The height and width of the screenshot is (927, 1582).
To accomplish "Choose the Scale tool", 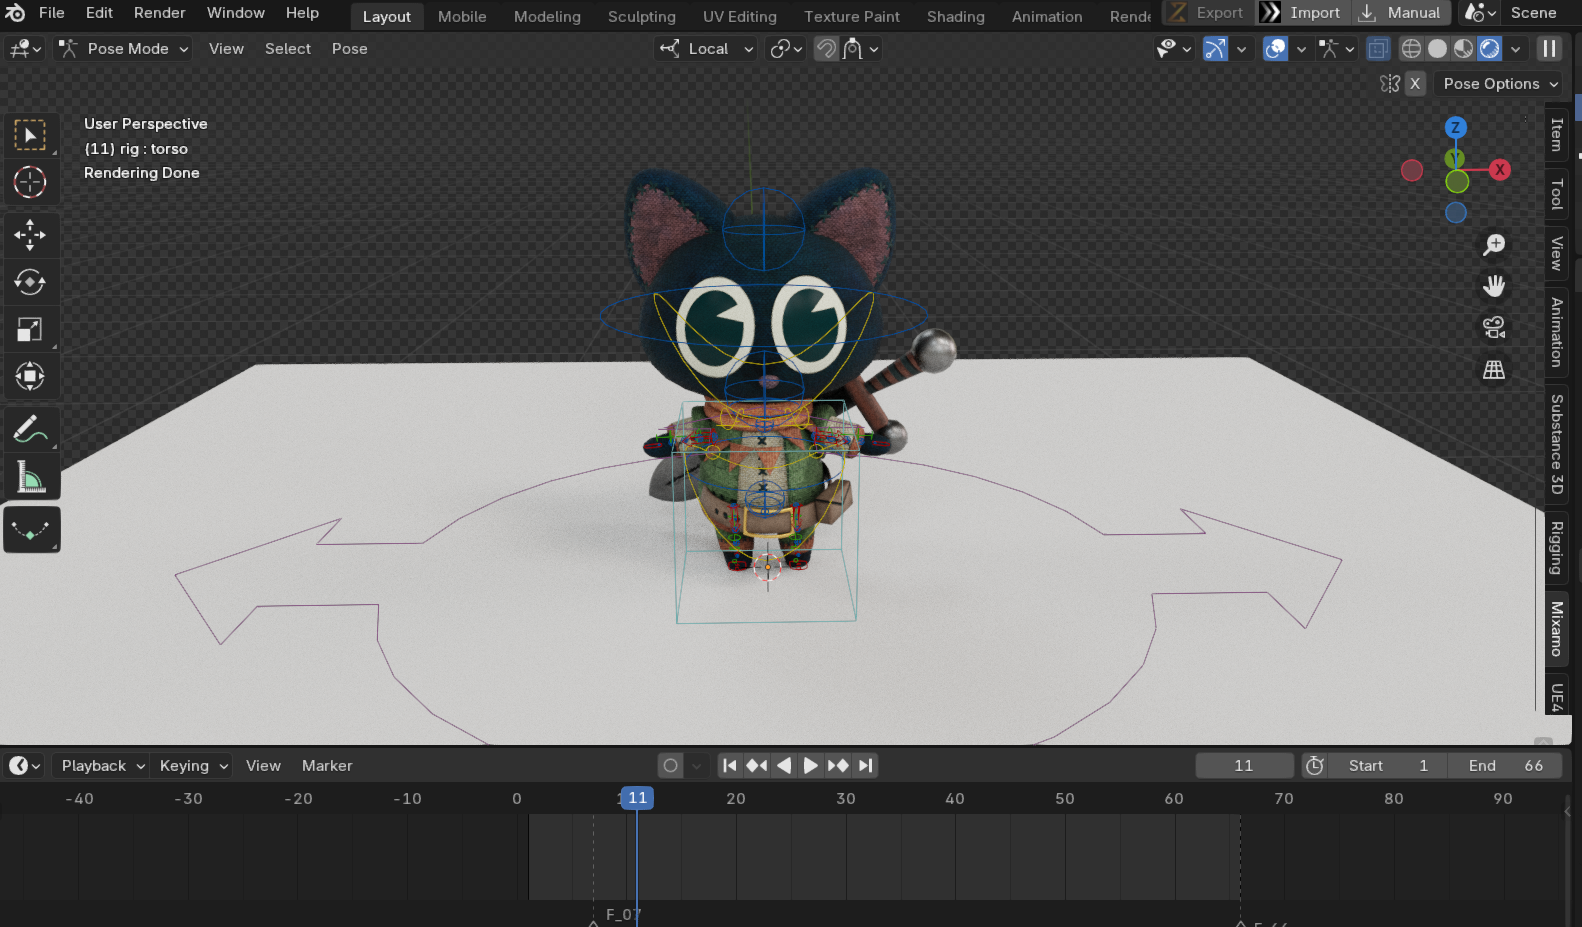I will click(x=30, y=329).
